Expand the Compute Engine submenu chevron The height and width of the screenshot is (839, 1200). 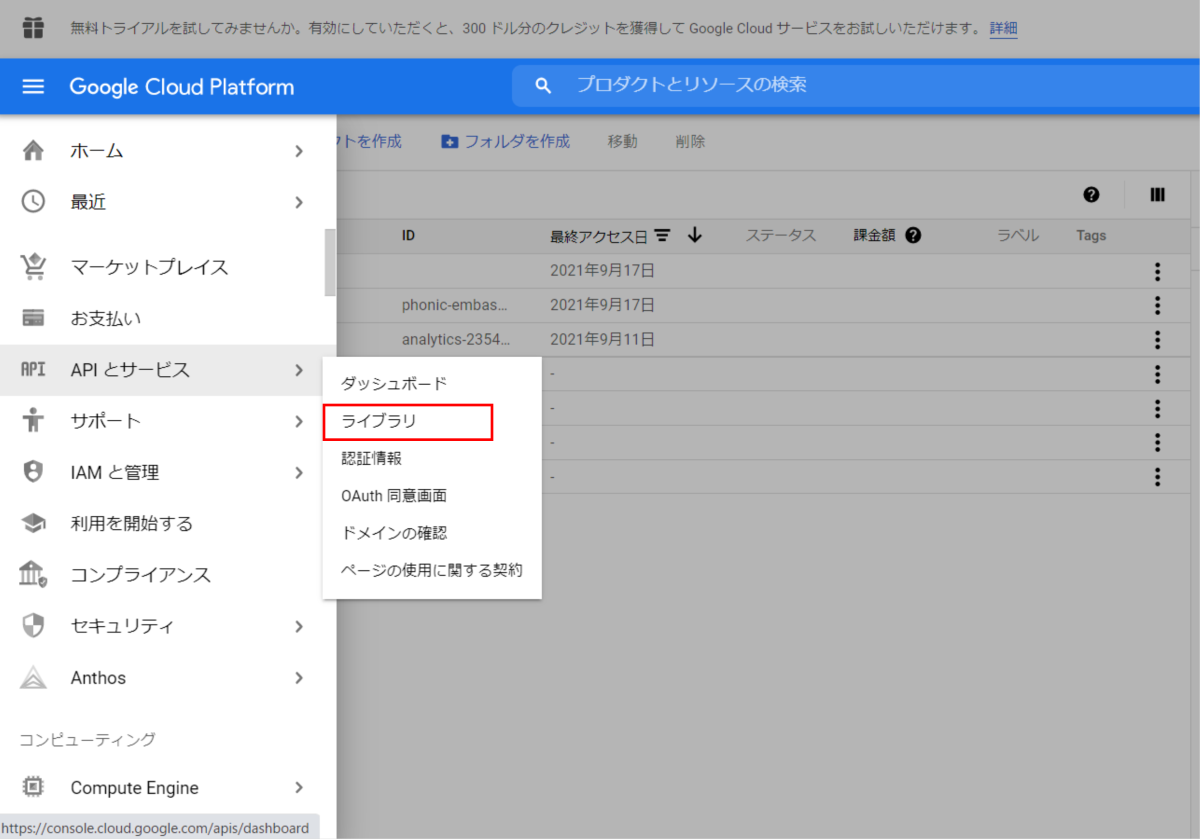pyautogui.click(x=299, y=788)
